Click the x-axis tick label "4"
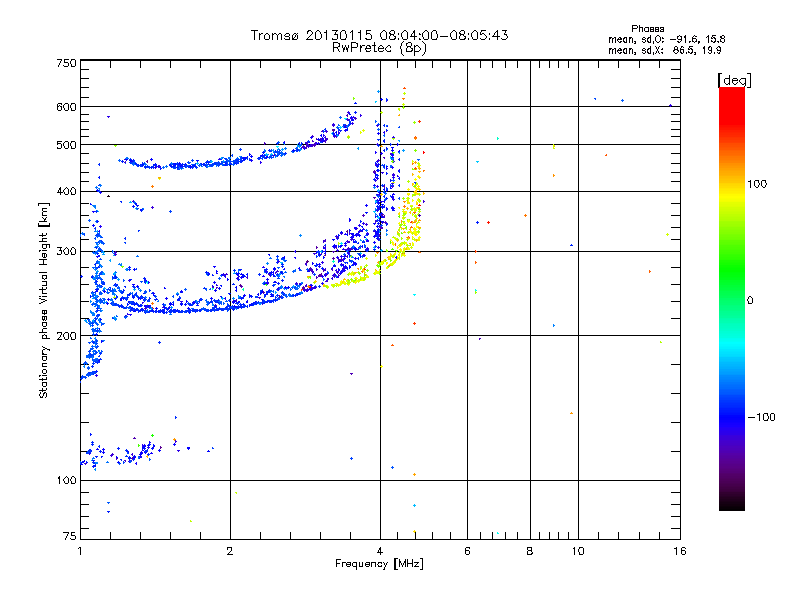The image size is (800, 600). pos(380,551)
